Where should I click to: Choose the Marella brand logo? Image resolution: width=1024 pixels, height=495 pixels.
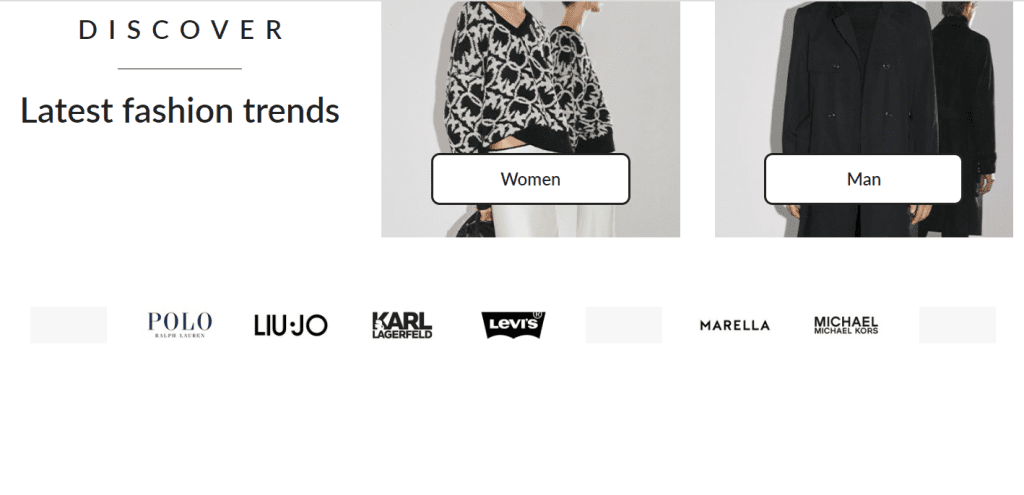pyautogui.click(x=735, y=325)
